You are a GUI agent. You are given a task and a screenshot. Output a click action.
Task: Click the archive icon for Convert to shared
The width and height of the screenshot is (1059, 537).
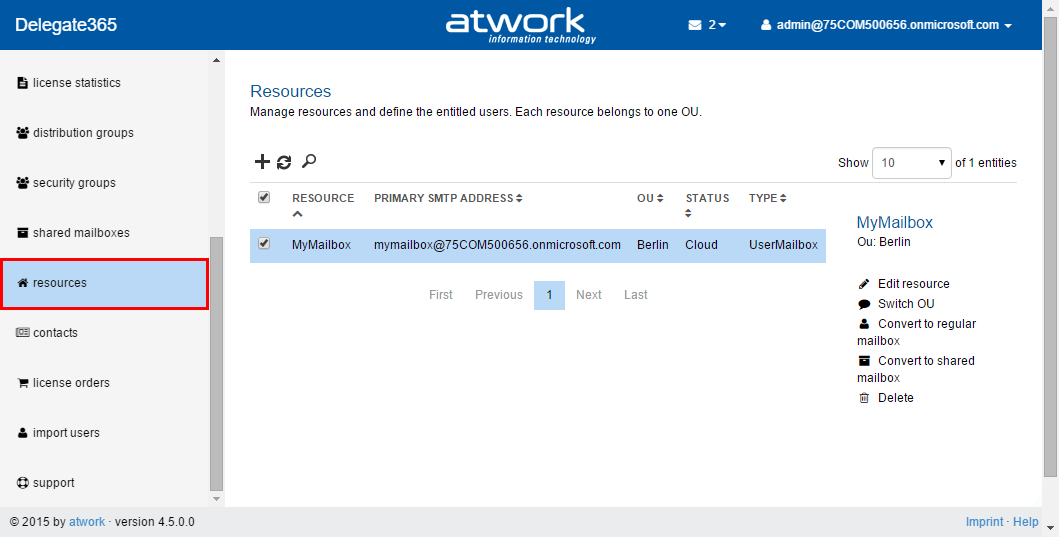point(864,361)
